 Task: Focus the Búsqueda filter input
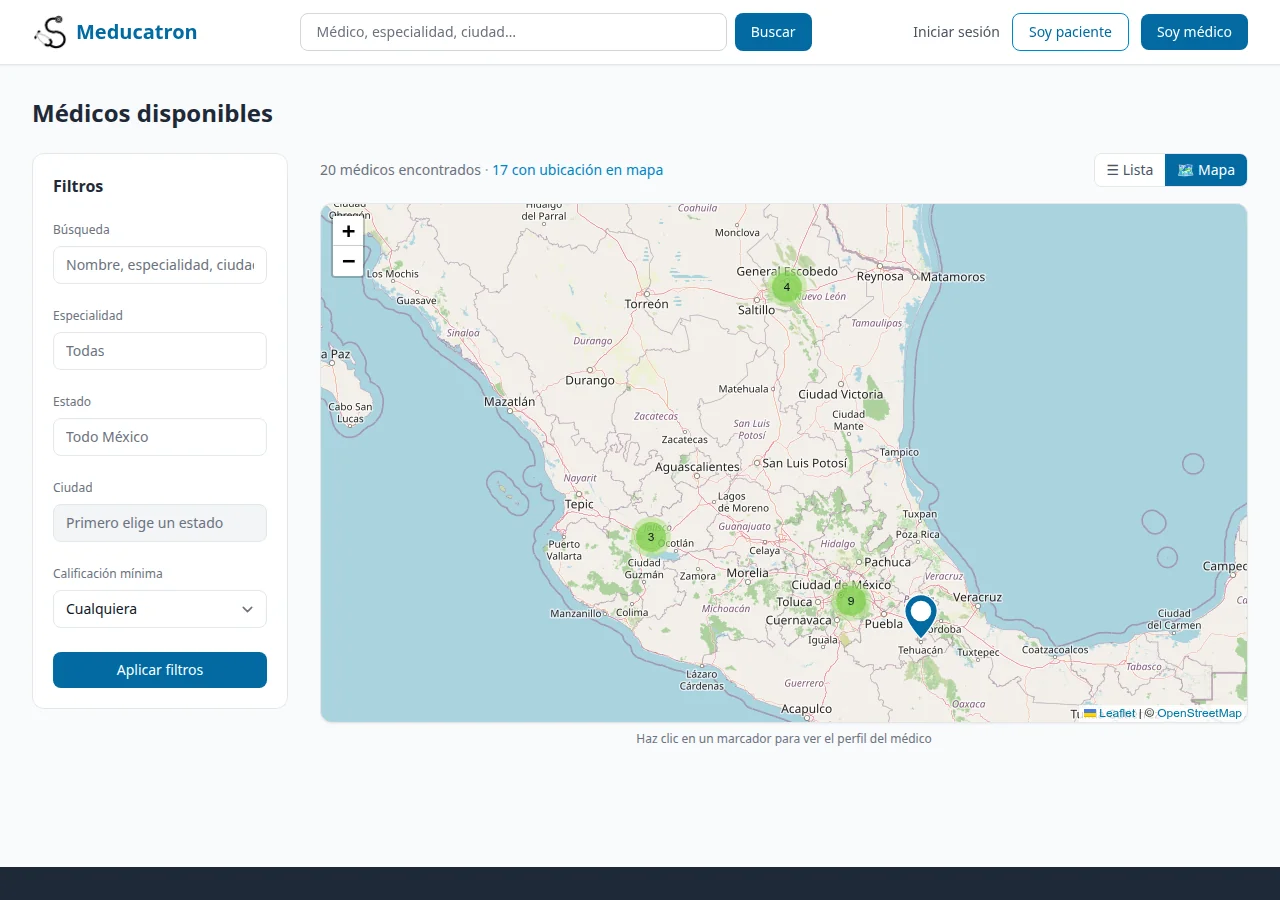160,265
